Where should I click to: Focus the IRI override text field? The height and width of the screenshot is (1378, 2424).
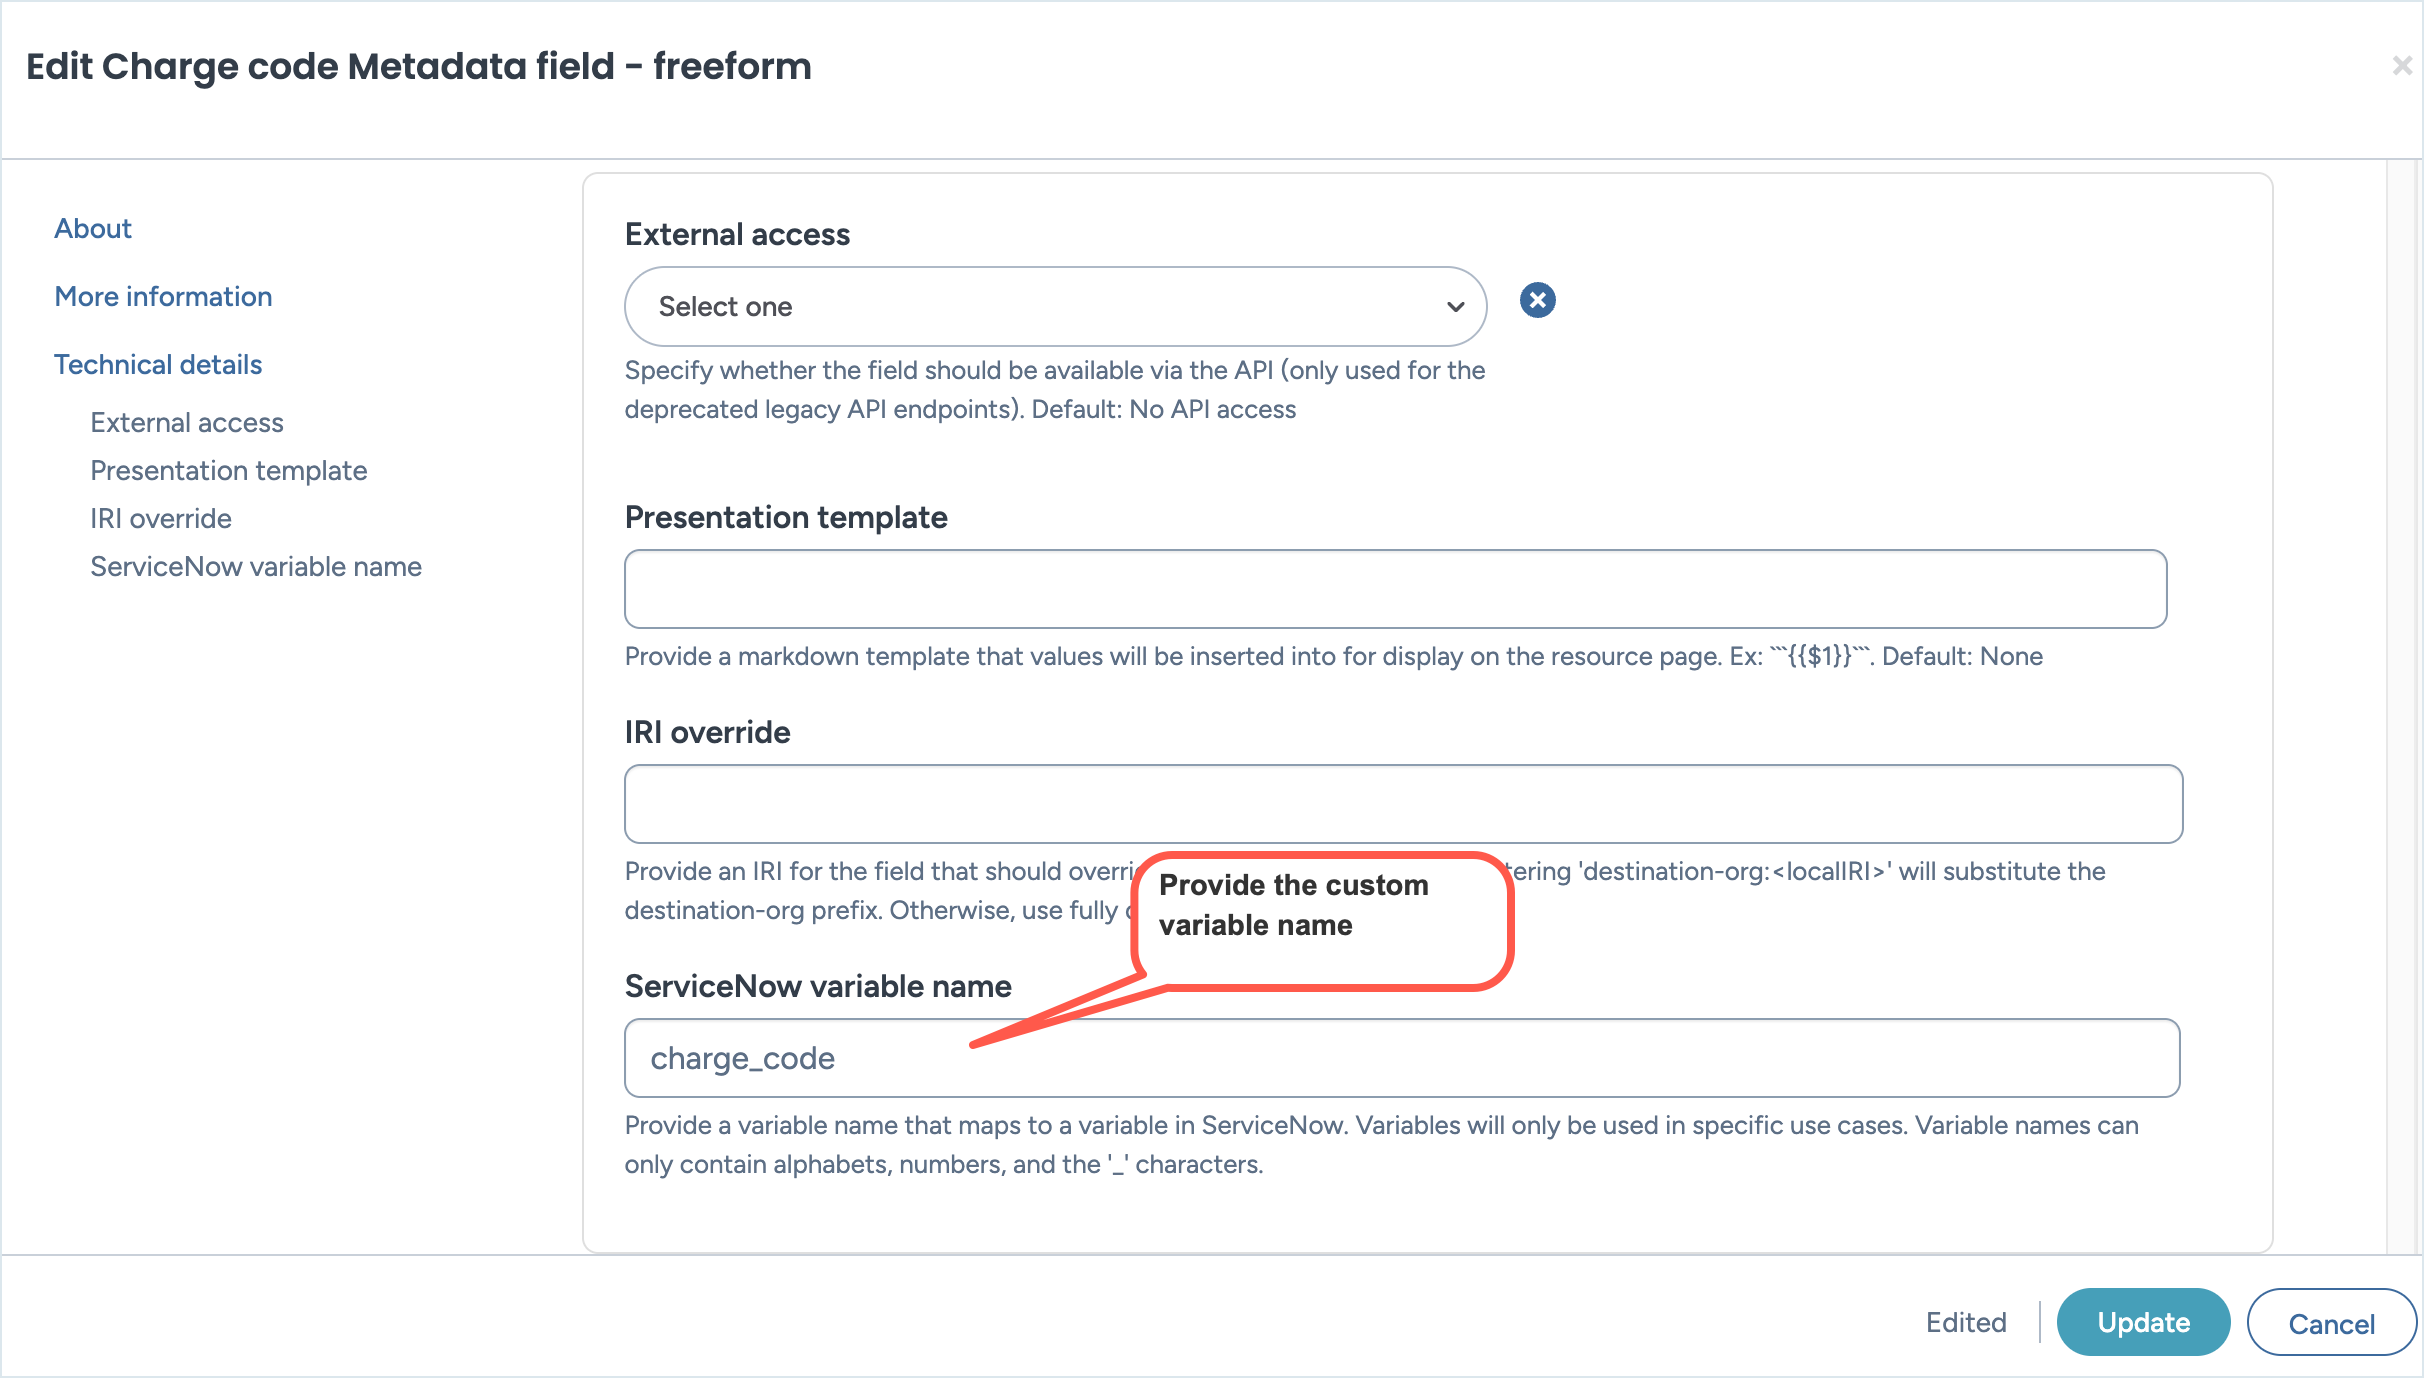1402,804
